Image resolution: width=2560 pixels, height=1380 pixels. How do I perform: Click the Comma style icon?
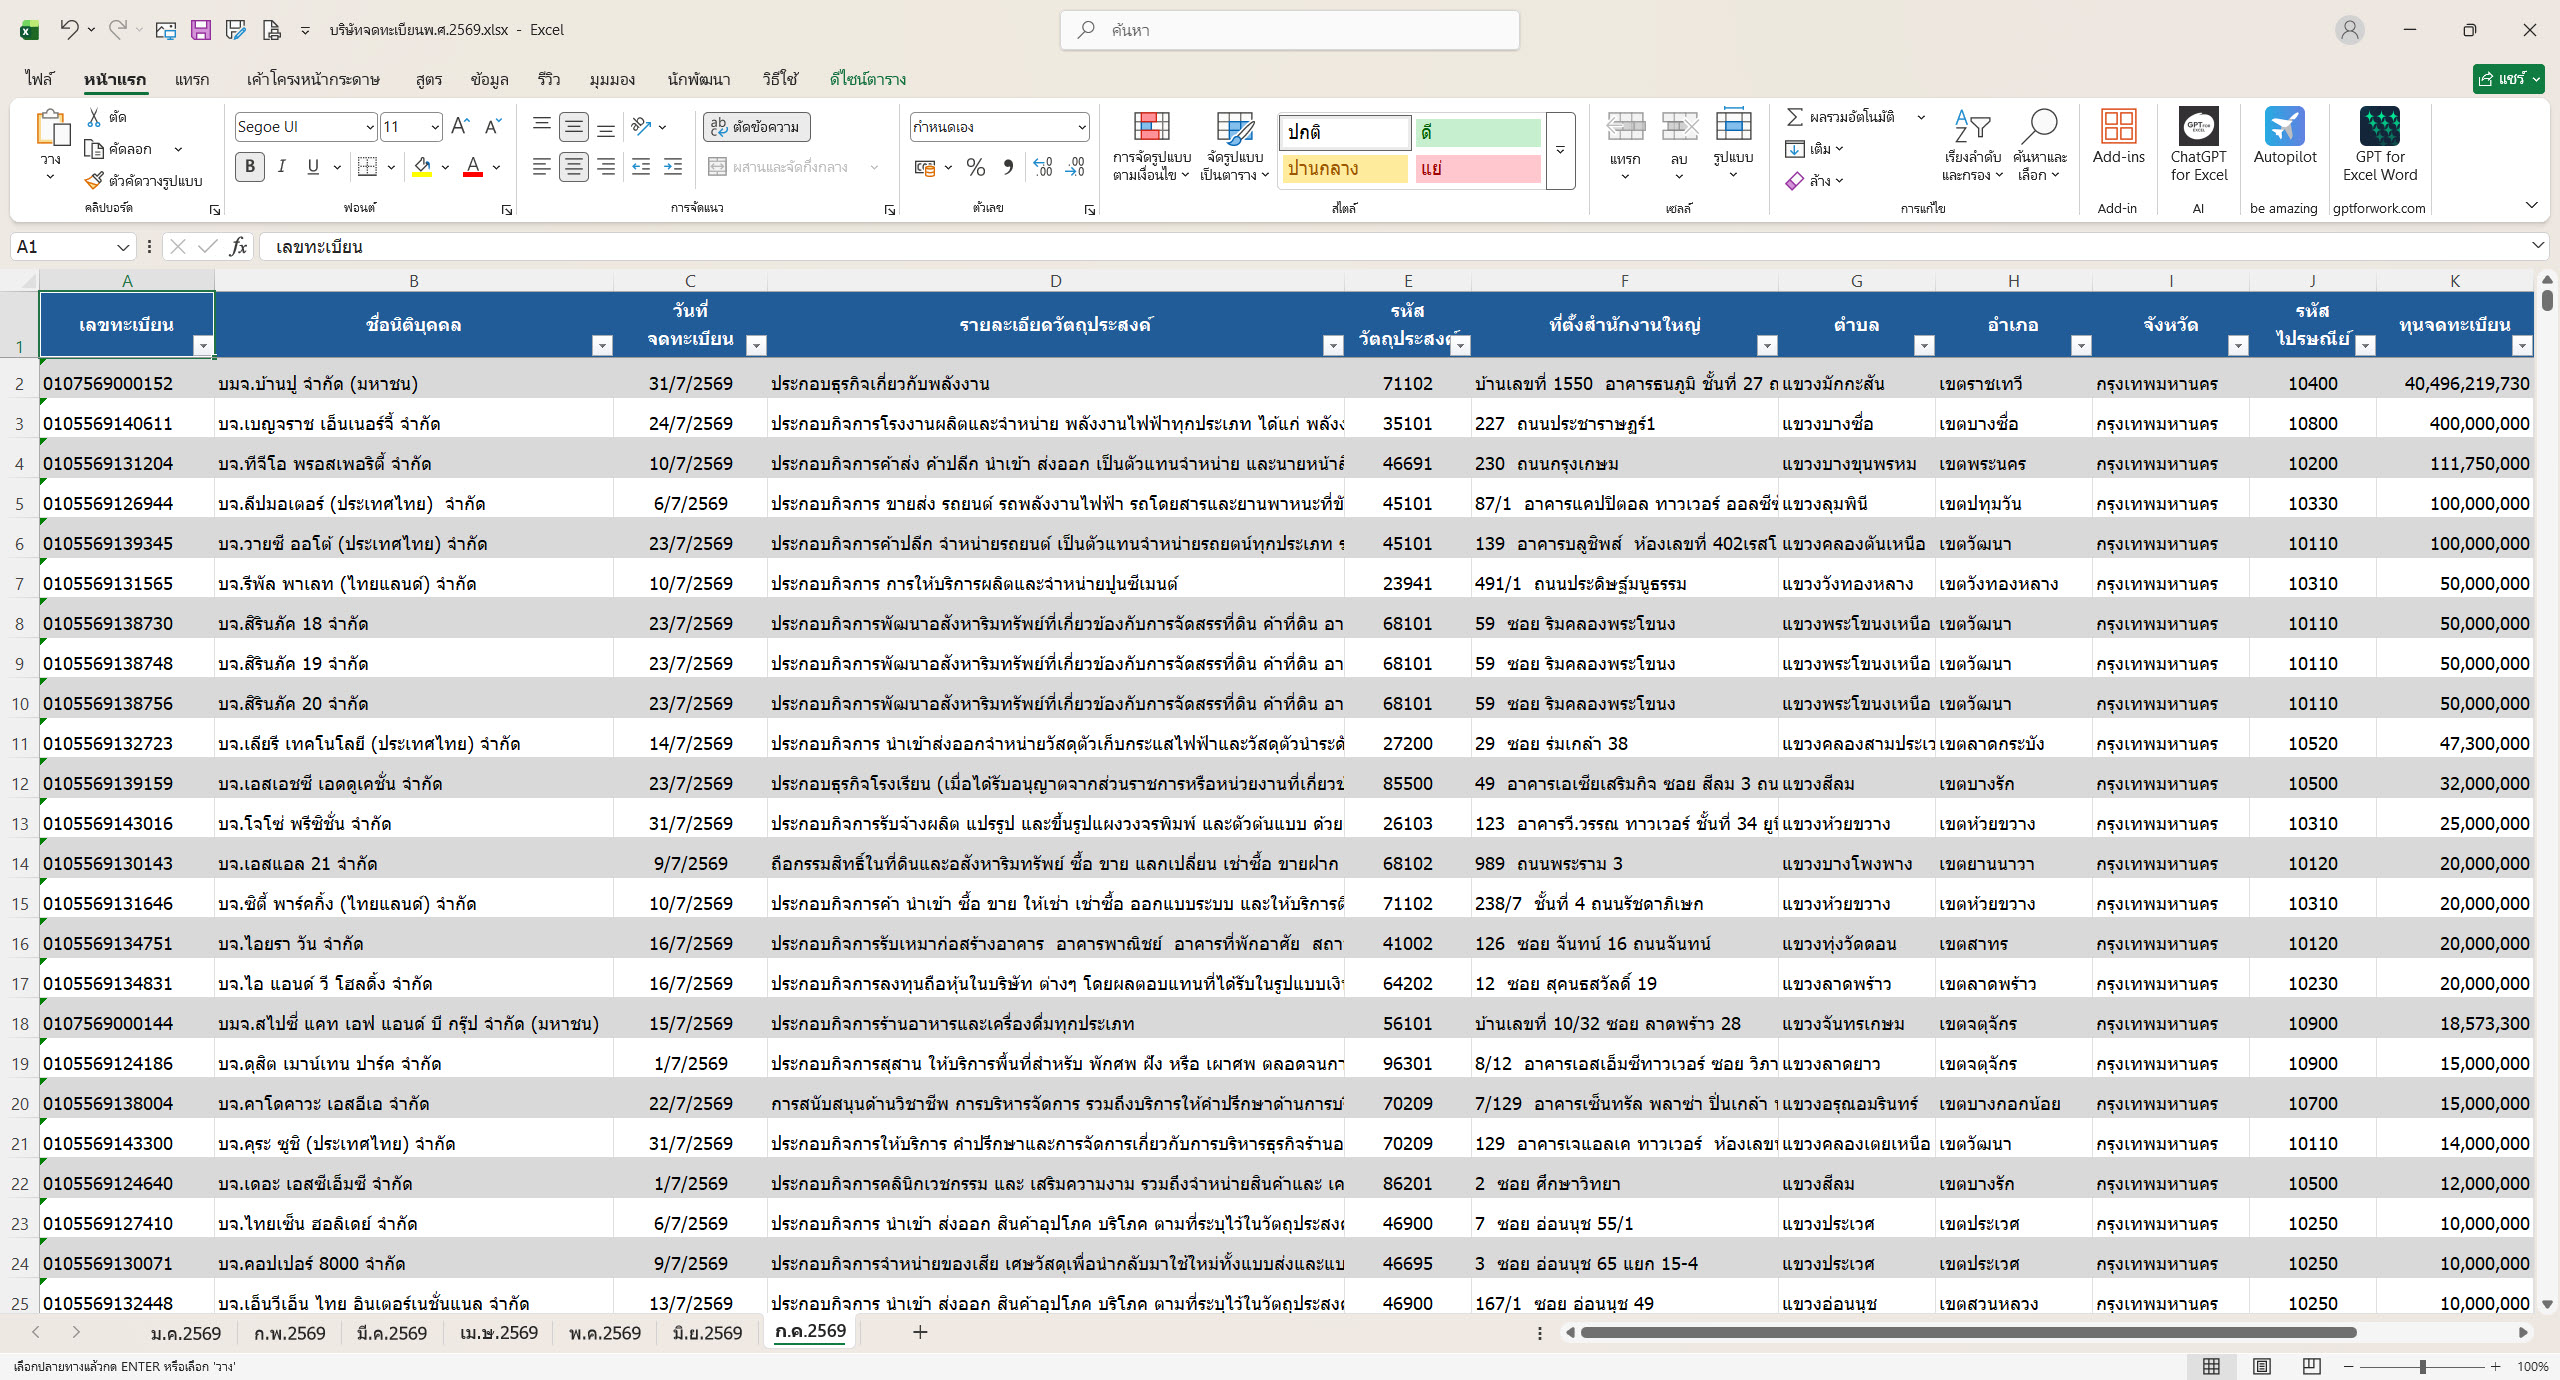pos(1008,167)
